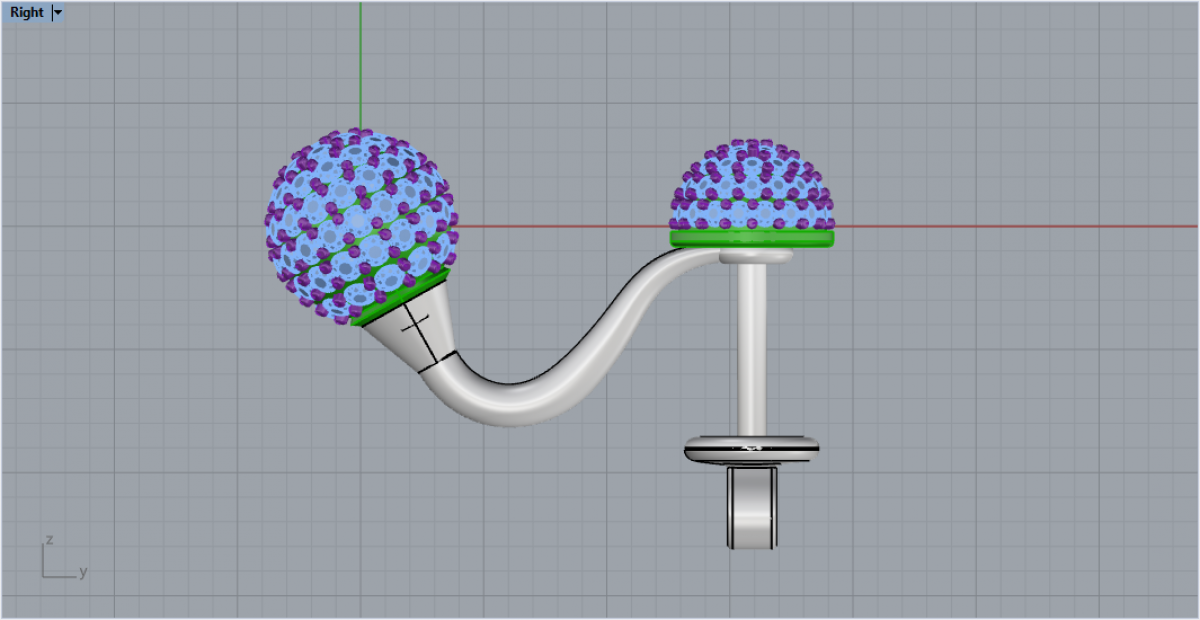1200x620 pixels.
Task: Click the "Right" viewport title label
Action: point(27,13)
